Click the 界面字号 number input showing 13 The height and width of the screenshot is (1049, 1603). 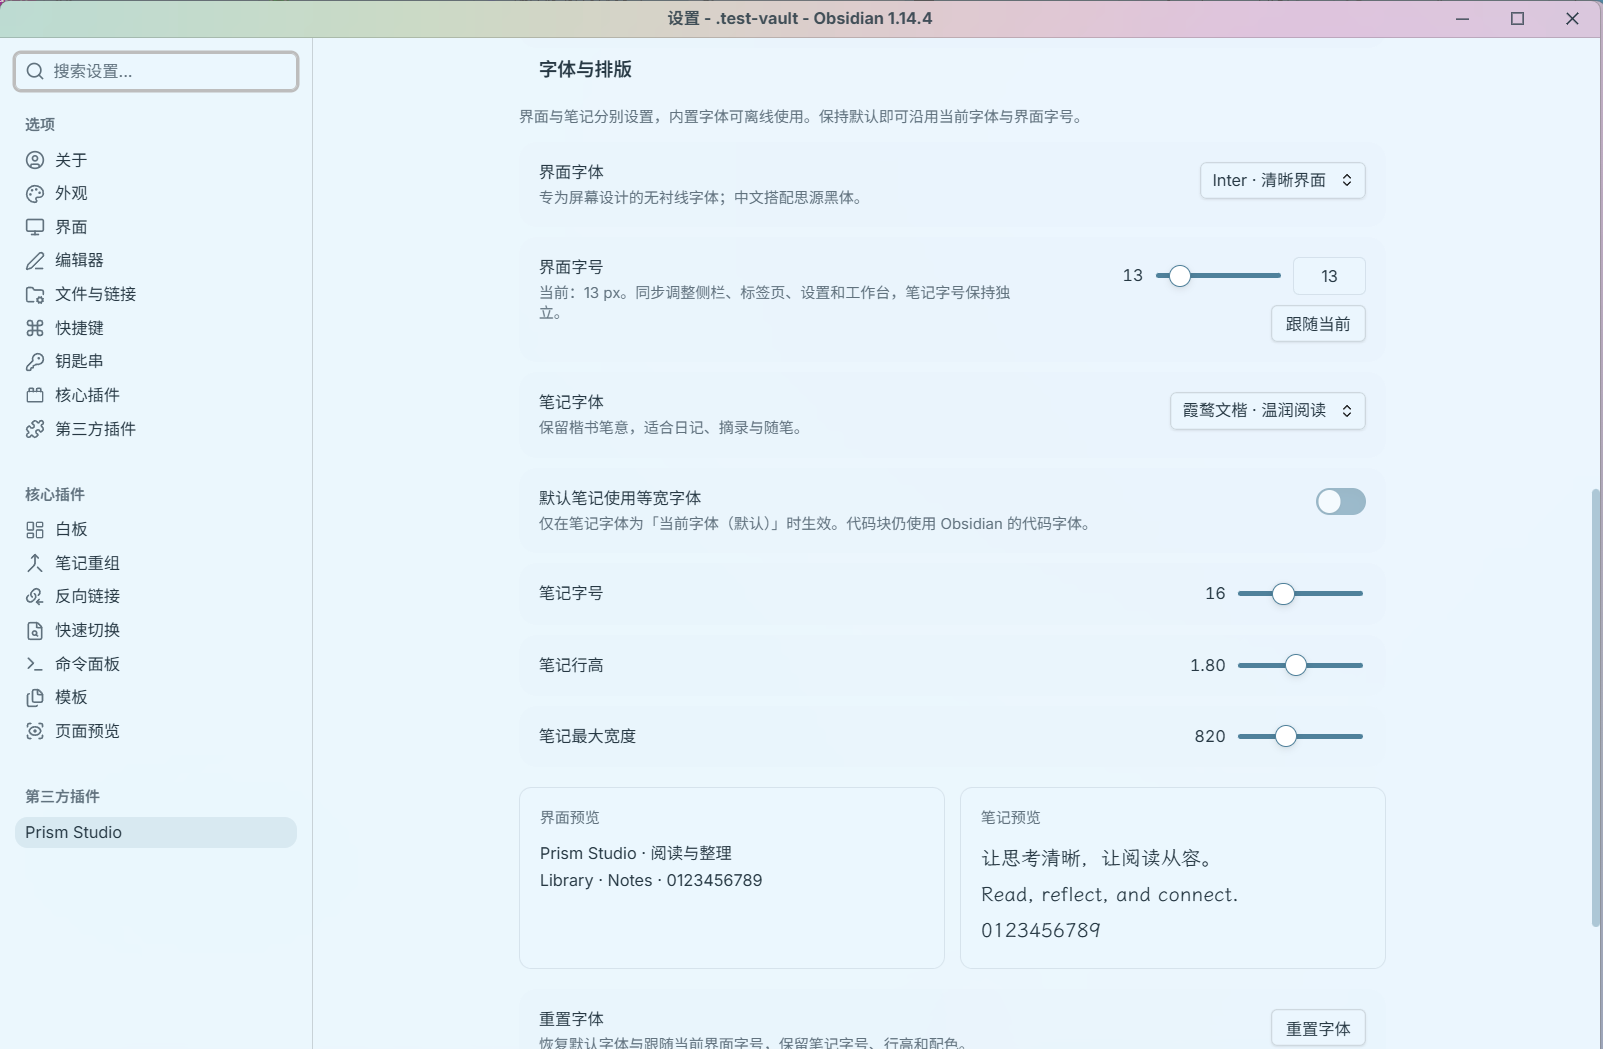(1329, 276)
